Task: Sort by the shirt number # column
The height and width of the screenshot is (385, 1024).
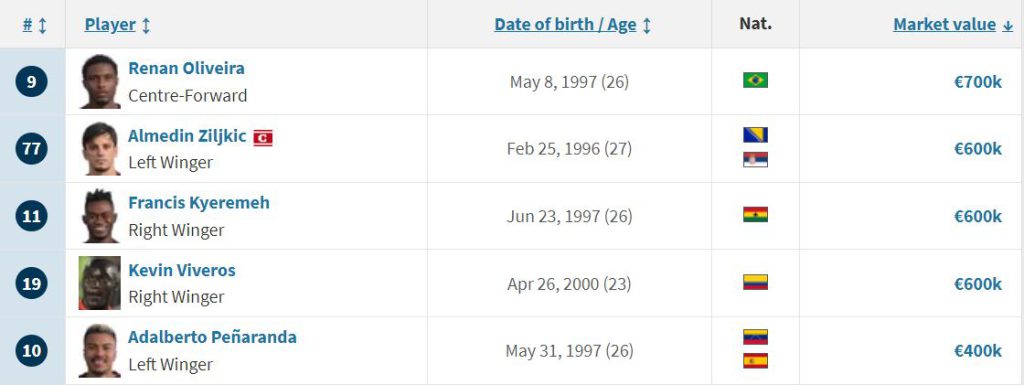Action: click(35, 25)
